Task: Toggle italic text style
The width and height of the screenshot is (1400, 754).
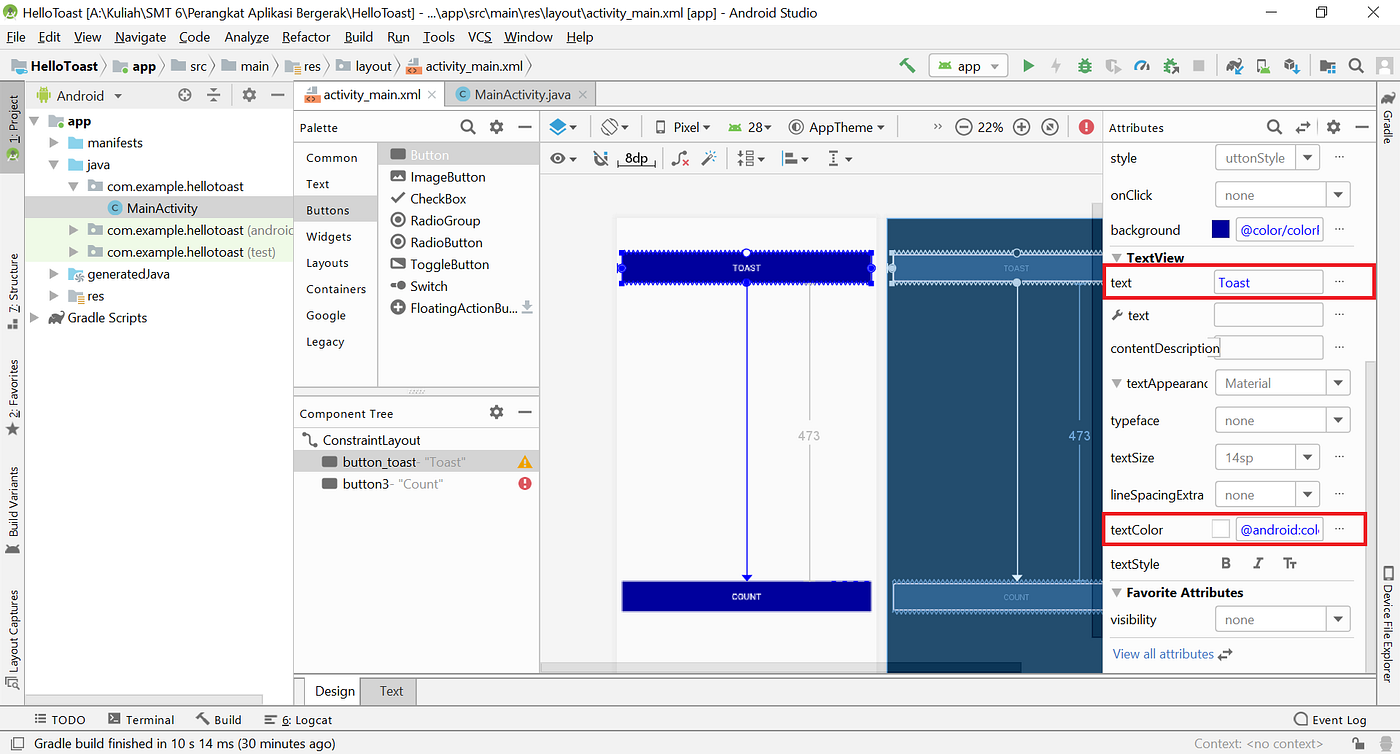Action: click(1258, 563)
